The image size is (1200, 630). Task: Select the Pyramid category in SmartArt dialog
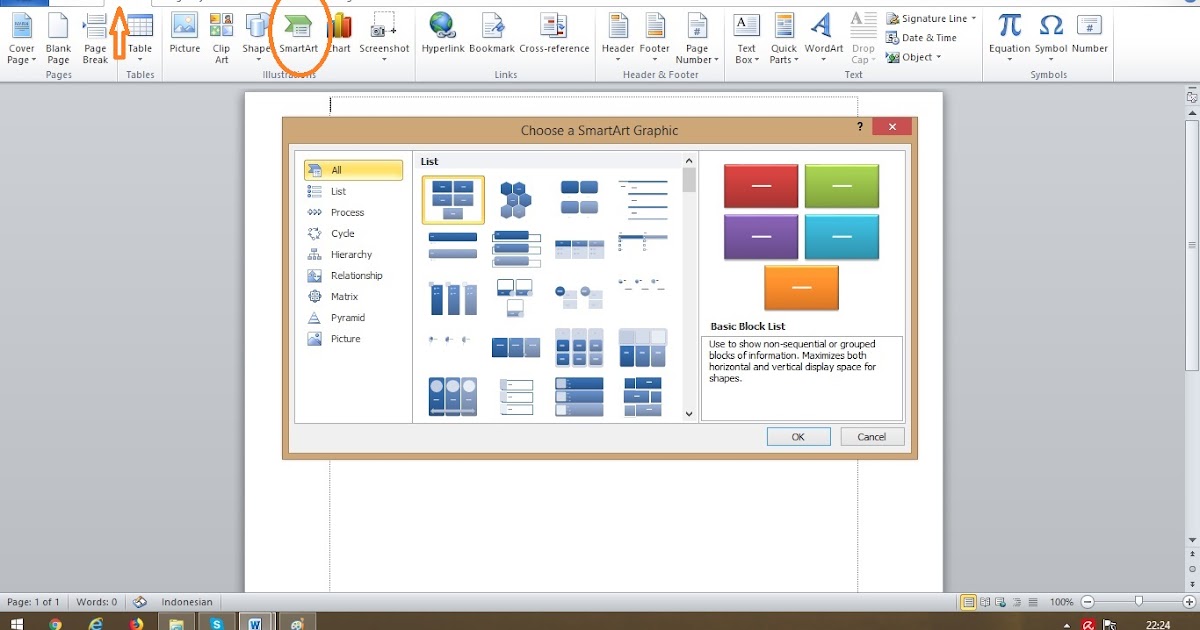[x=349, y=317]
